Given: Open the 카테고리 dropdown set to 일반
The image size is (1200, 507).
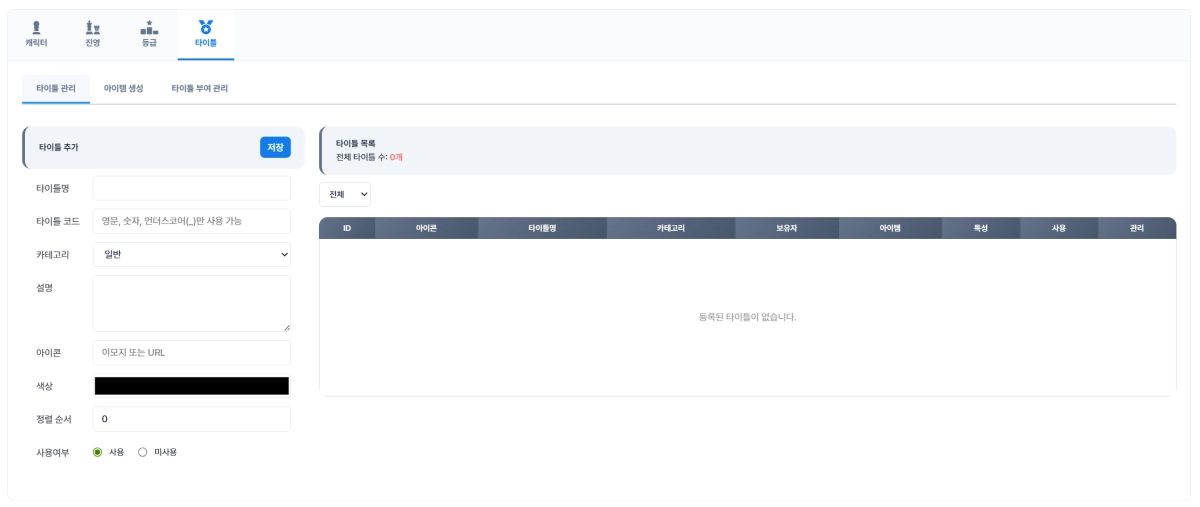Looking at the screenshot, I should coord(191,255).
